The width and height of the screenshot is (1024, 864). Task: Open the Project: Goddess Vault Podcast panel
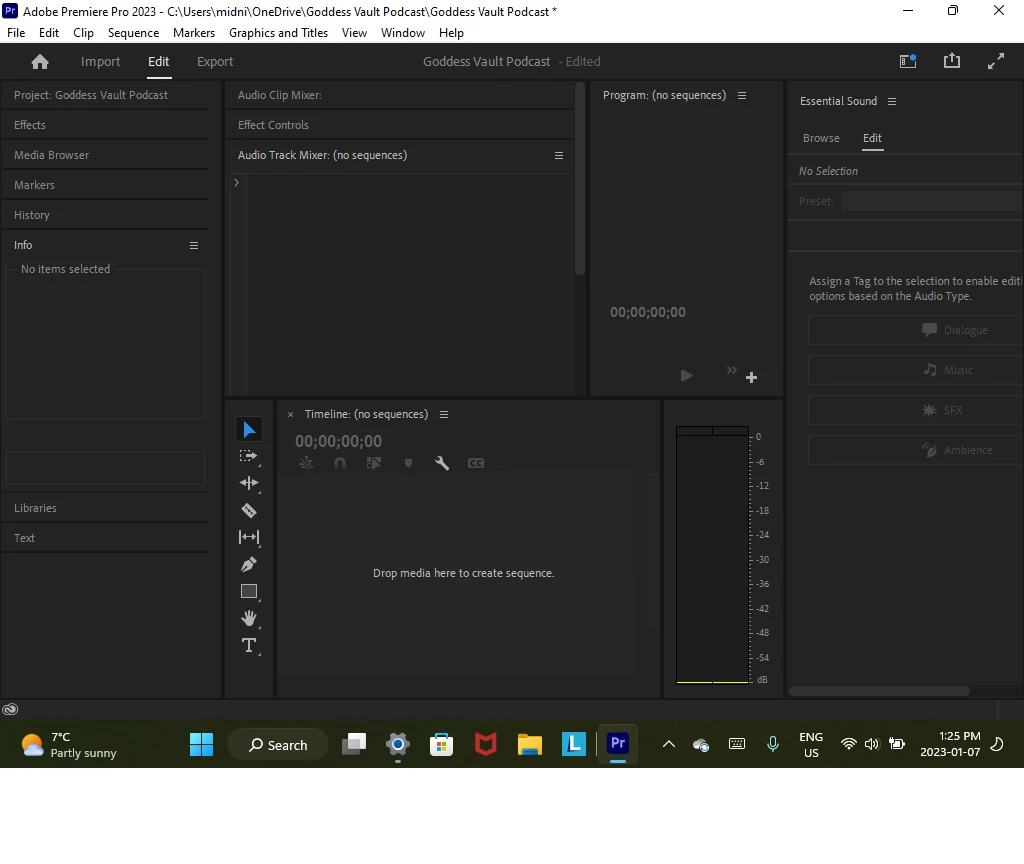(91, 95)
